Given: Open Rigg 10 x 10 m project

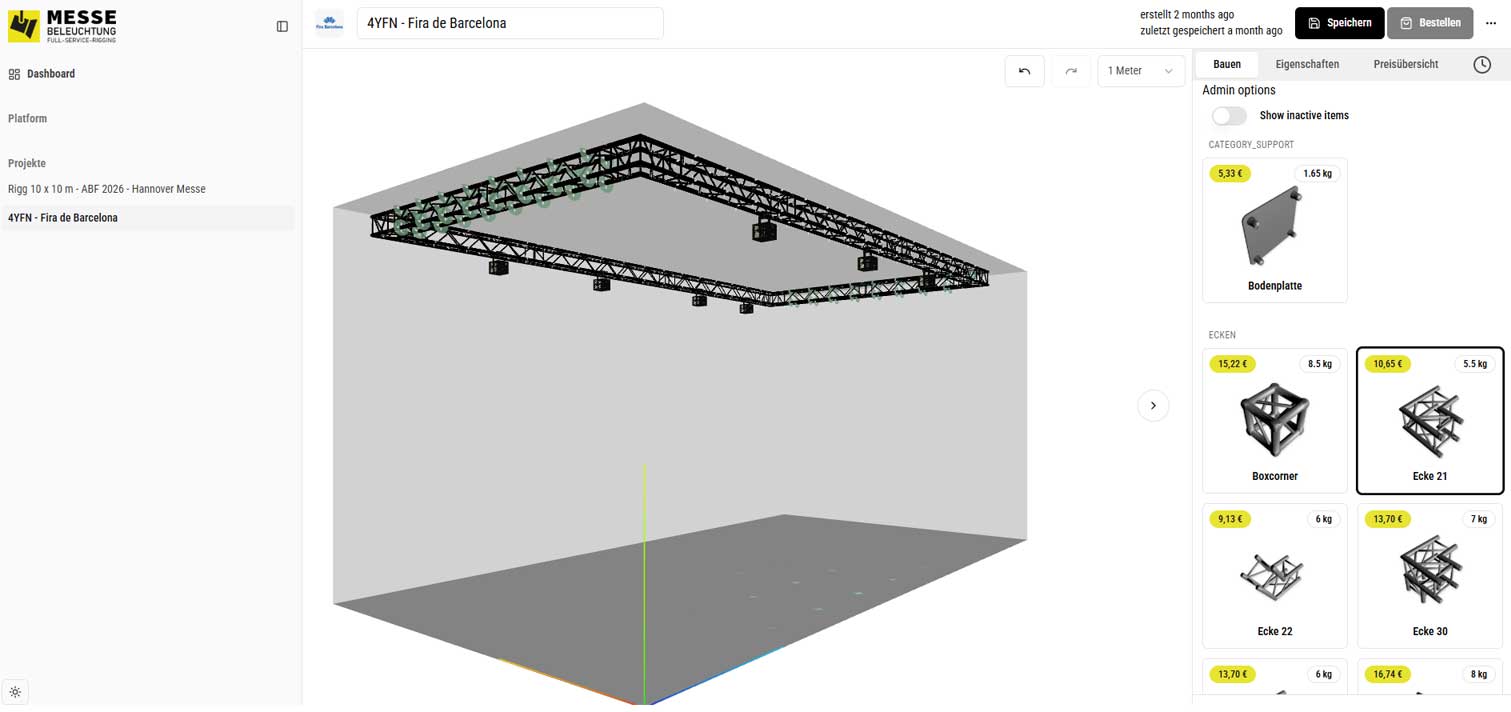Looking at the screenshot, I should coord(107,189).
